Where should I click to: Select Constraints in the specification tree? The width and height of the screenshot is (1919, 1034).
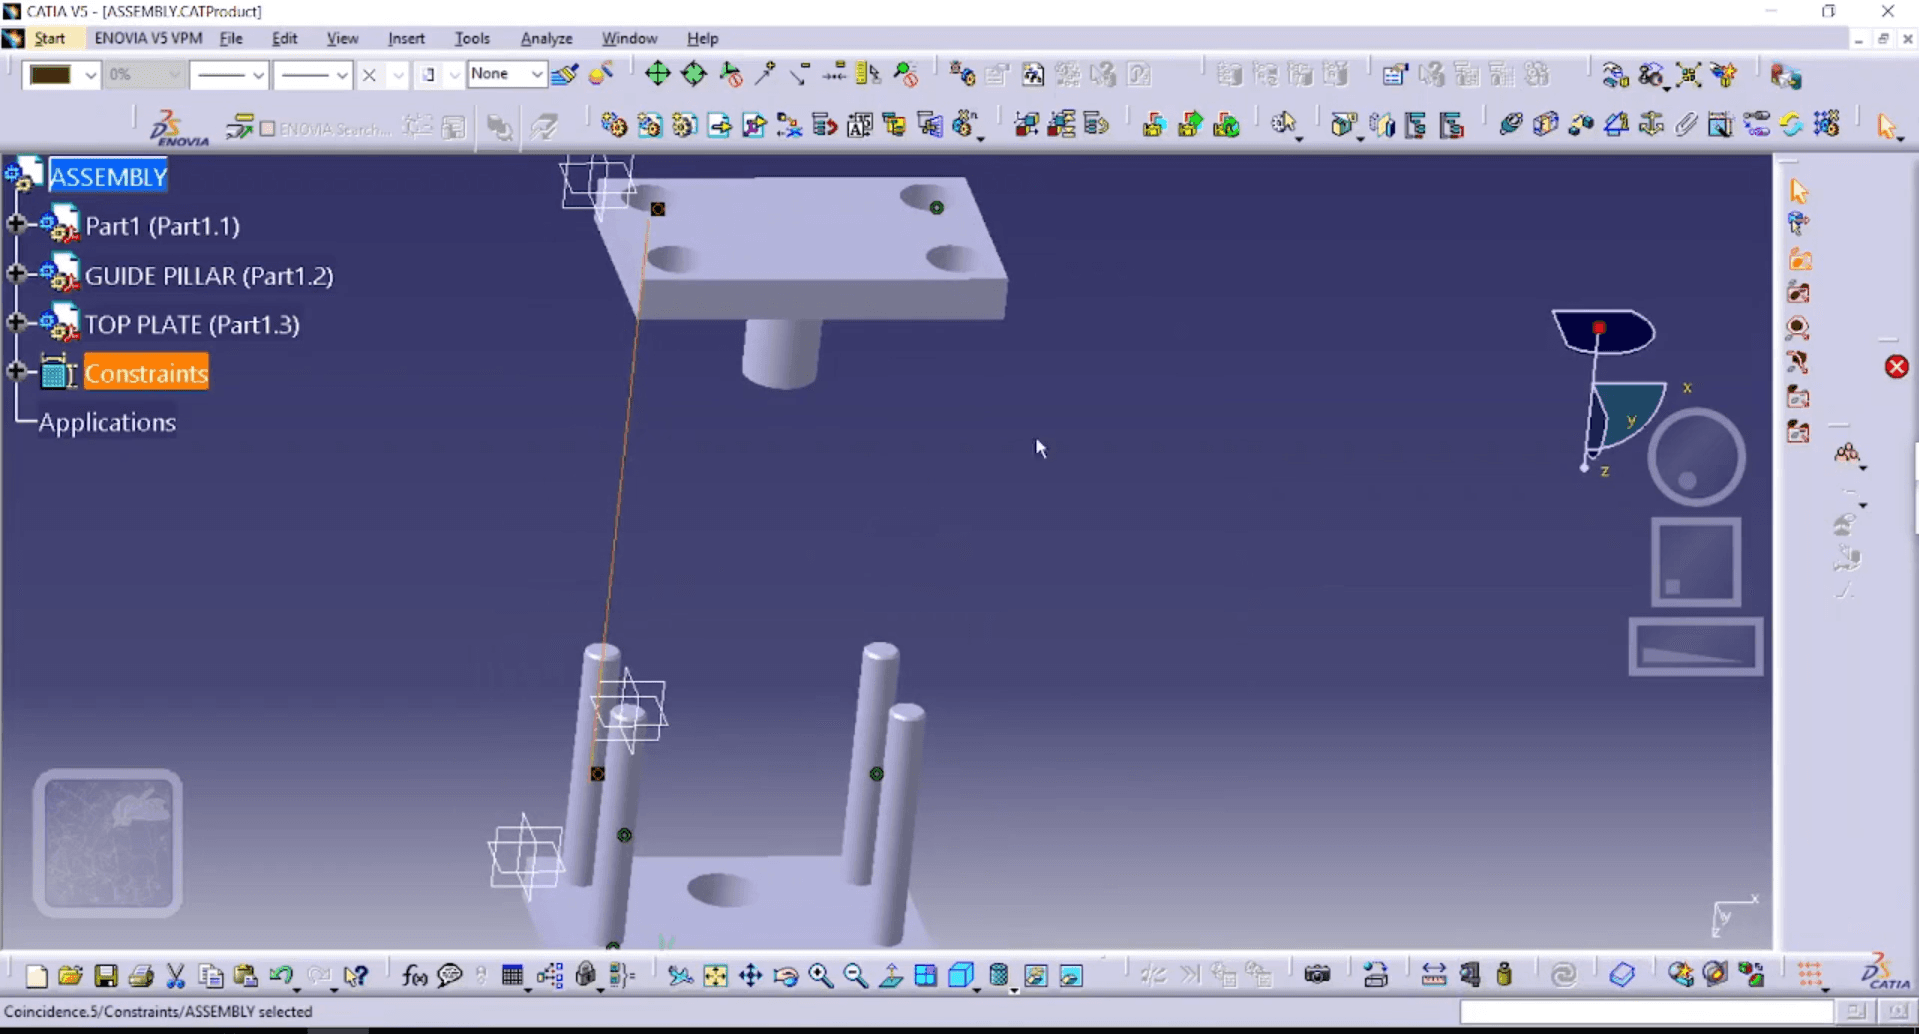click(145, 372)
